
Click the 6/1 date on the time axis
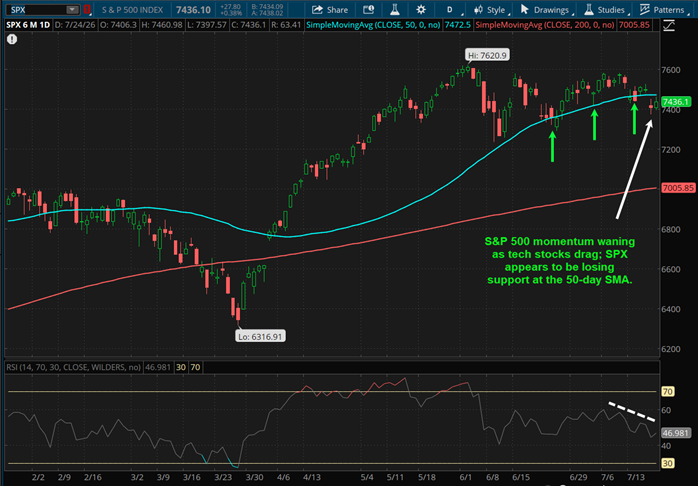click(465, 477)
